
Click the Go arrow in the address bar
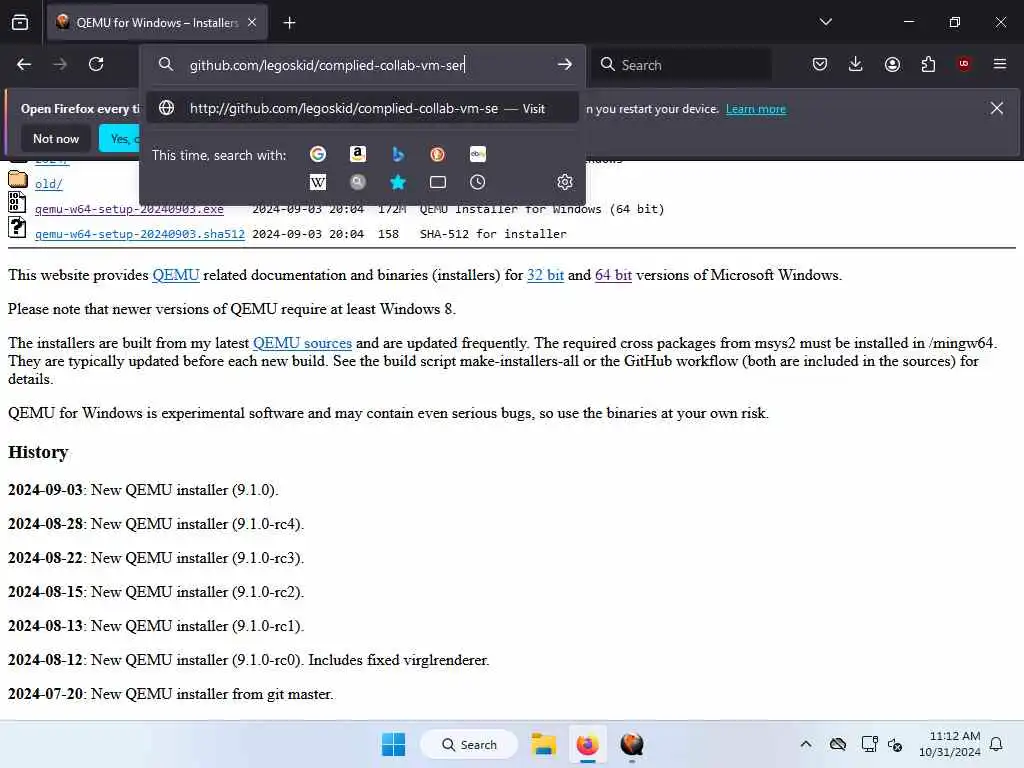pyautogui.click(x=565, y=65)
